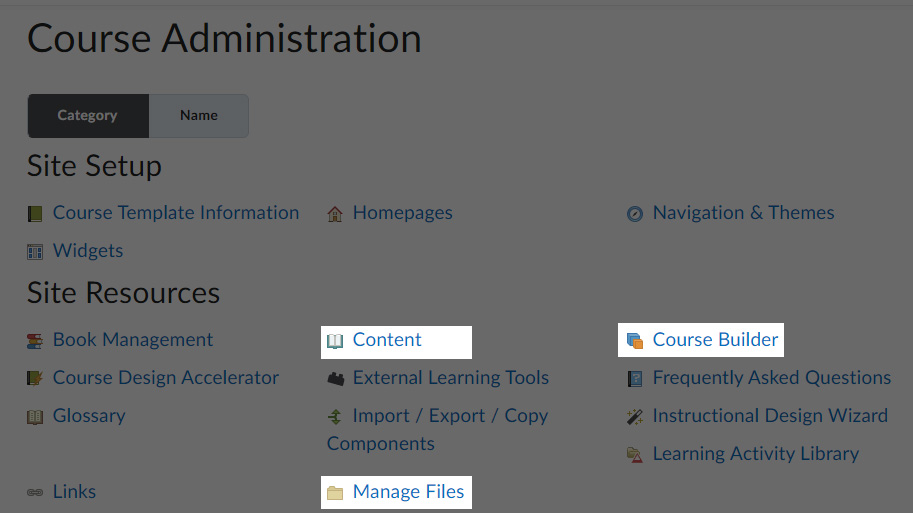Click the Instructional Design Wizard wand icon
The image size is (913, 513).
pos(635,417)
